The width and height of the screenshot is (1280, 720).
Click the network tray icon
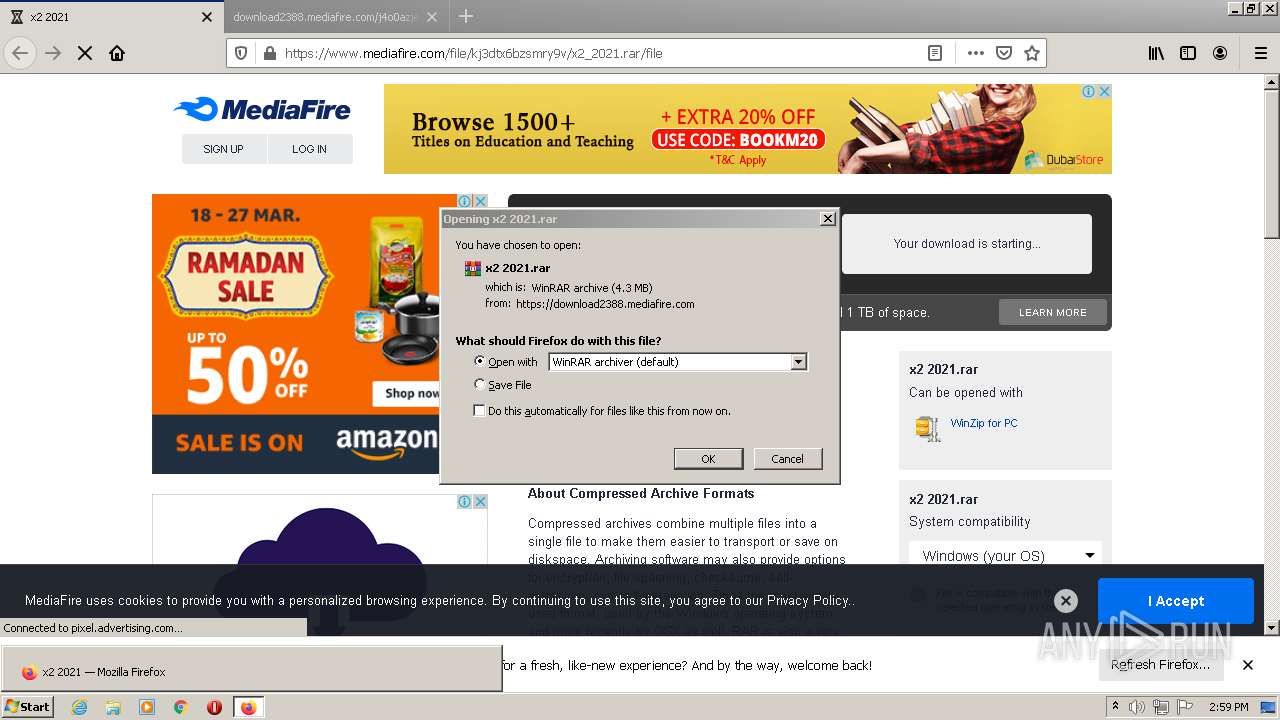pos(1161,707)
